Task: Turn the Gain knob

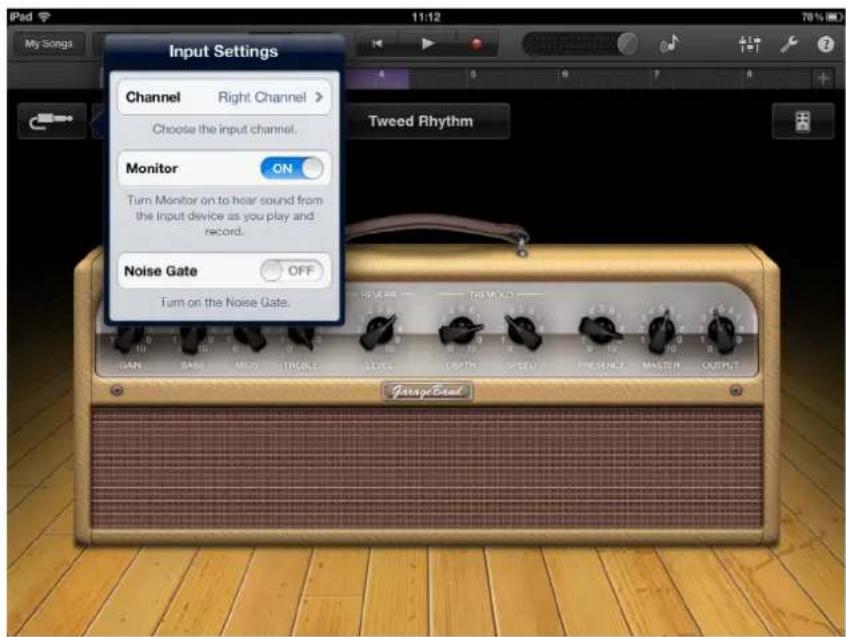Action: click(129, 338)
